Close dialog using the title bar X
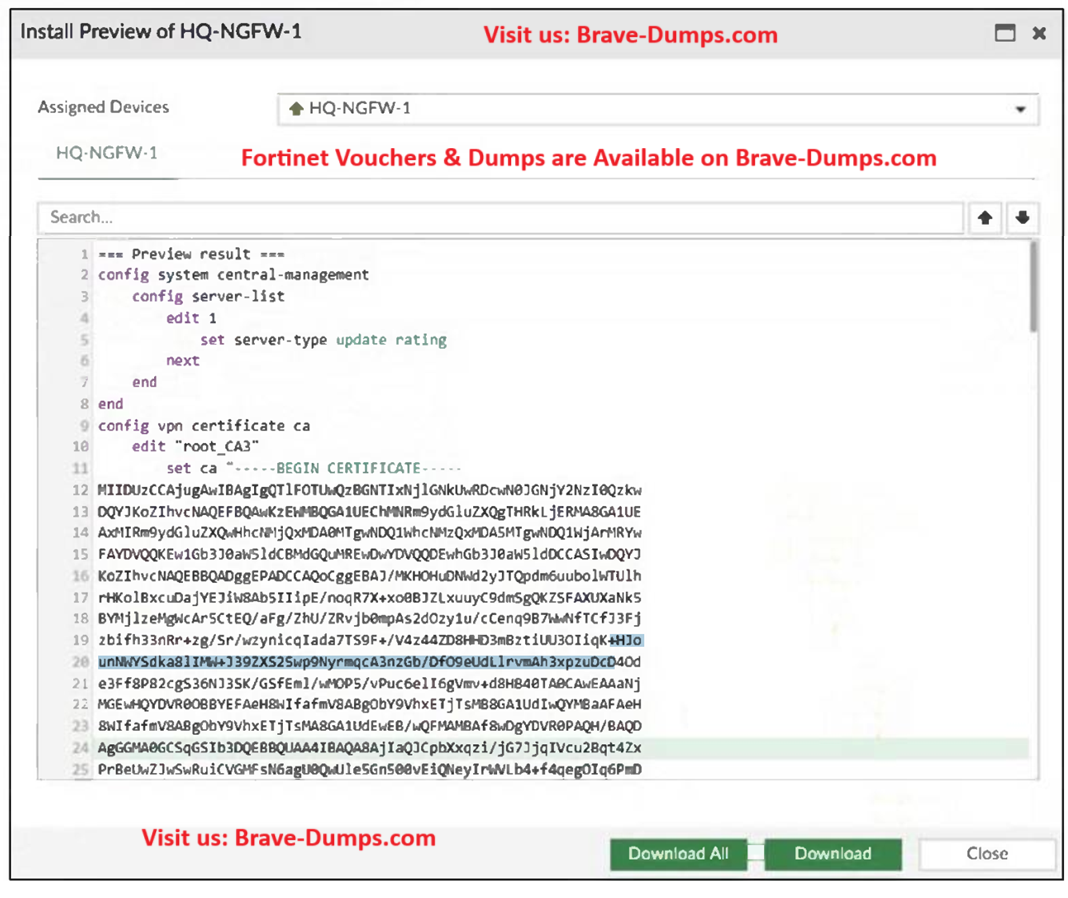Viewport: 1068px width, 898px height. click(x=1039, y=33)
